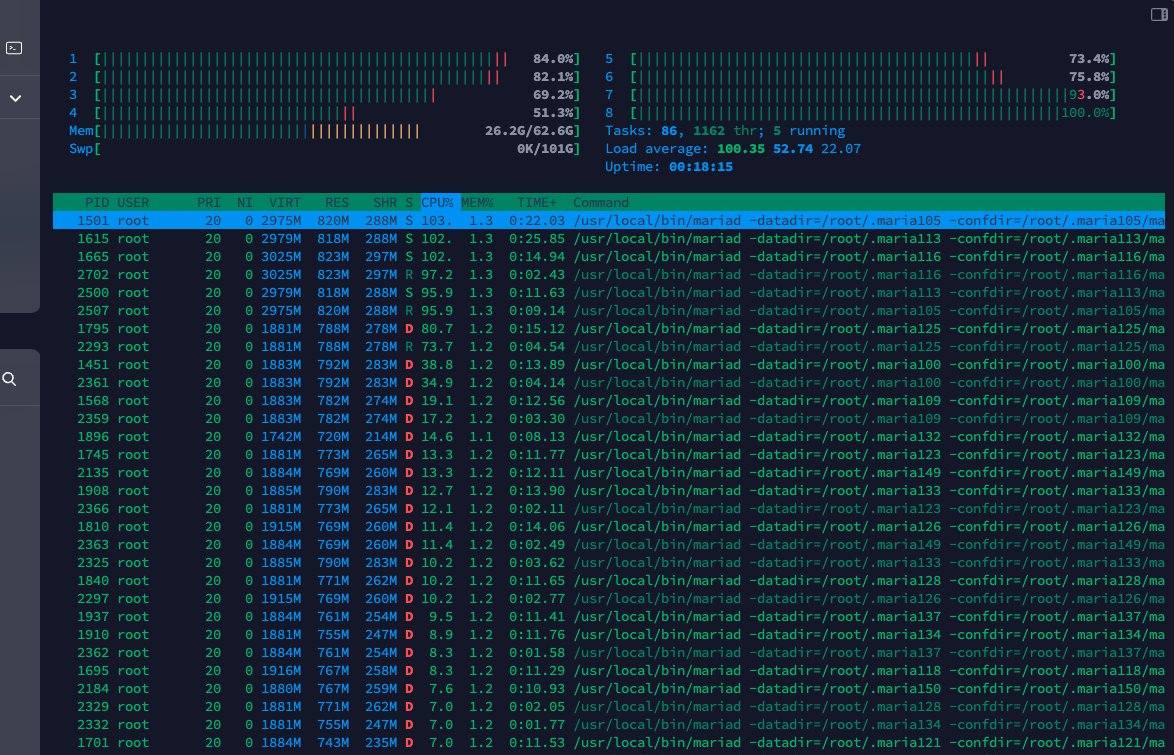Click the CPU 8 usage meter at 100.0%
The width and height of the screenshot is (1174, 755).
pos(861,112)
